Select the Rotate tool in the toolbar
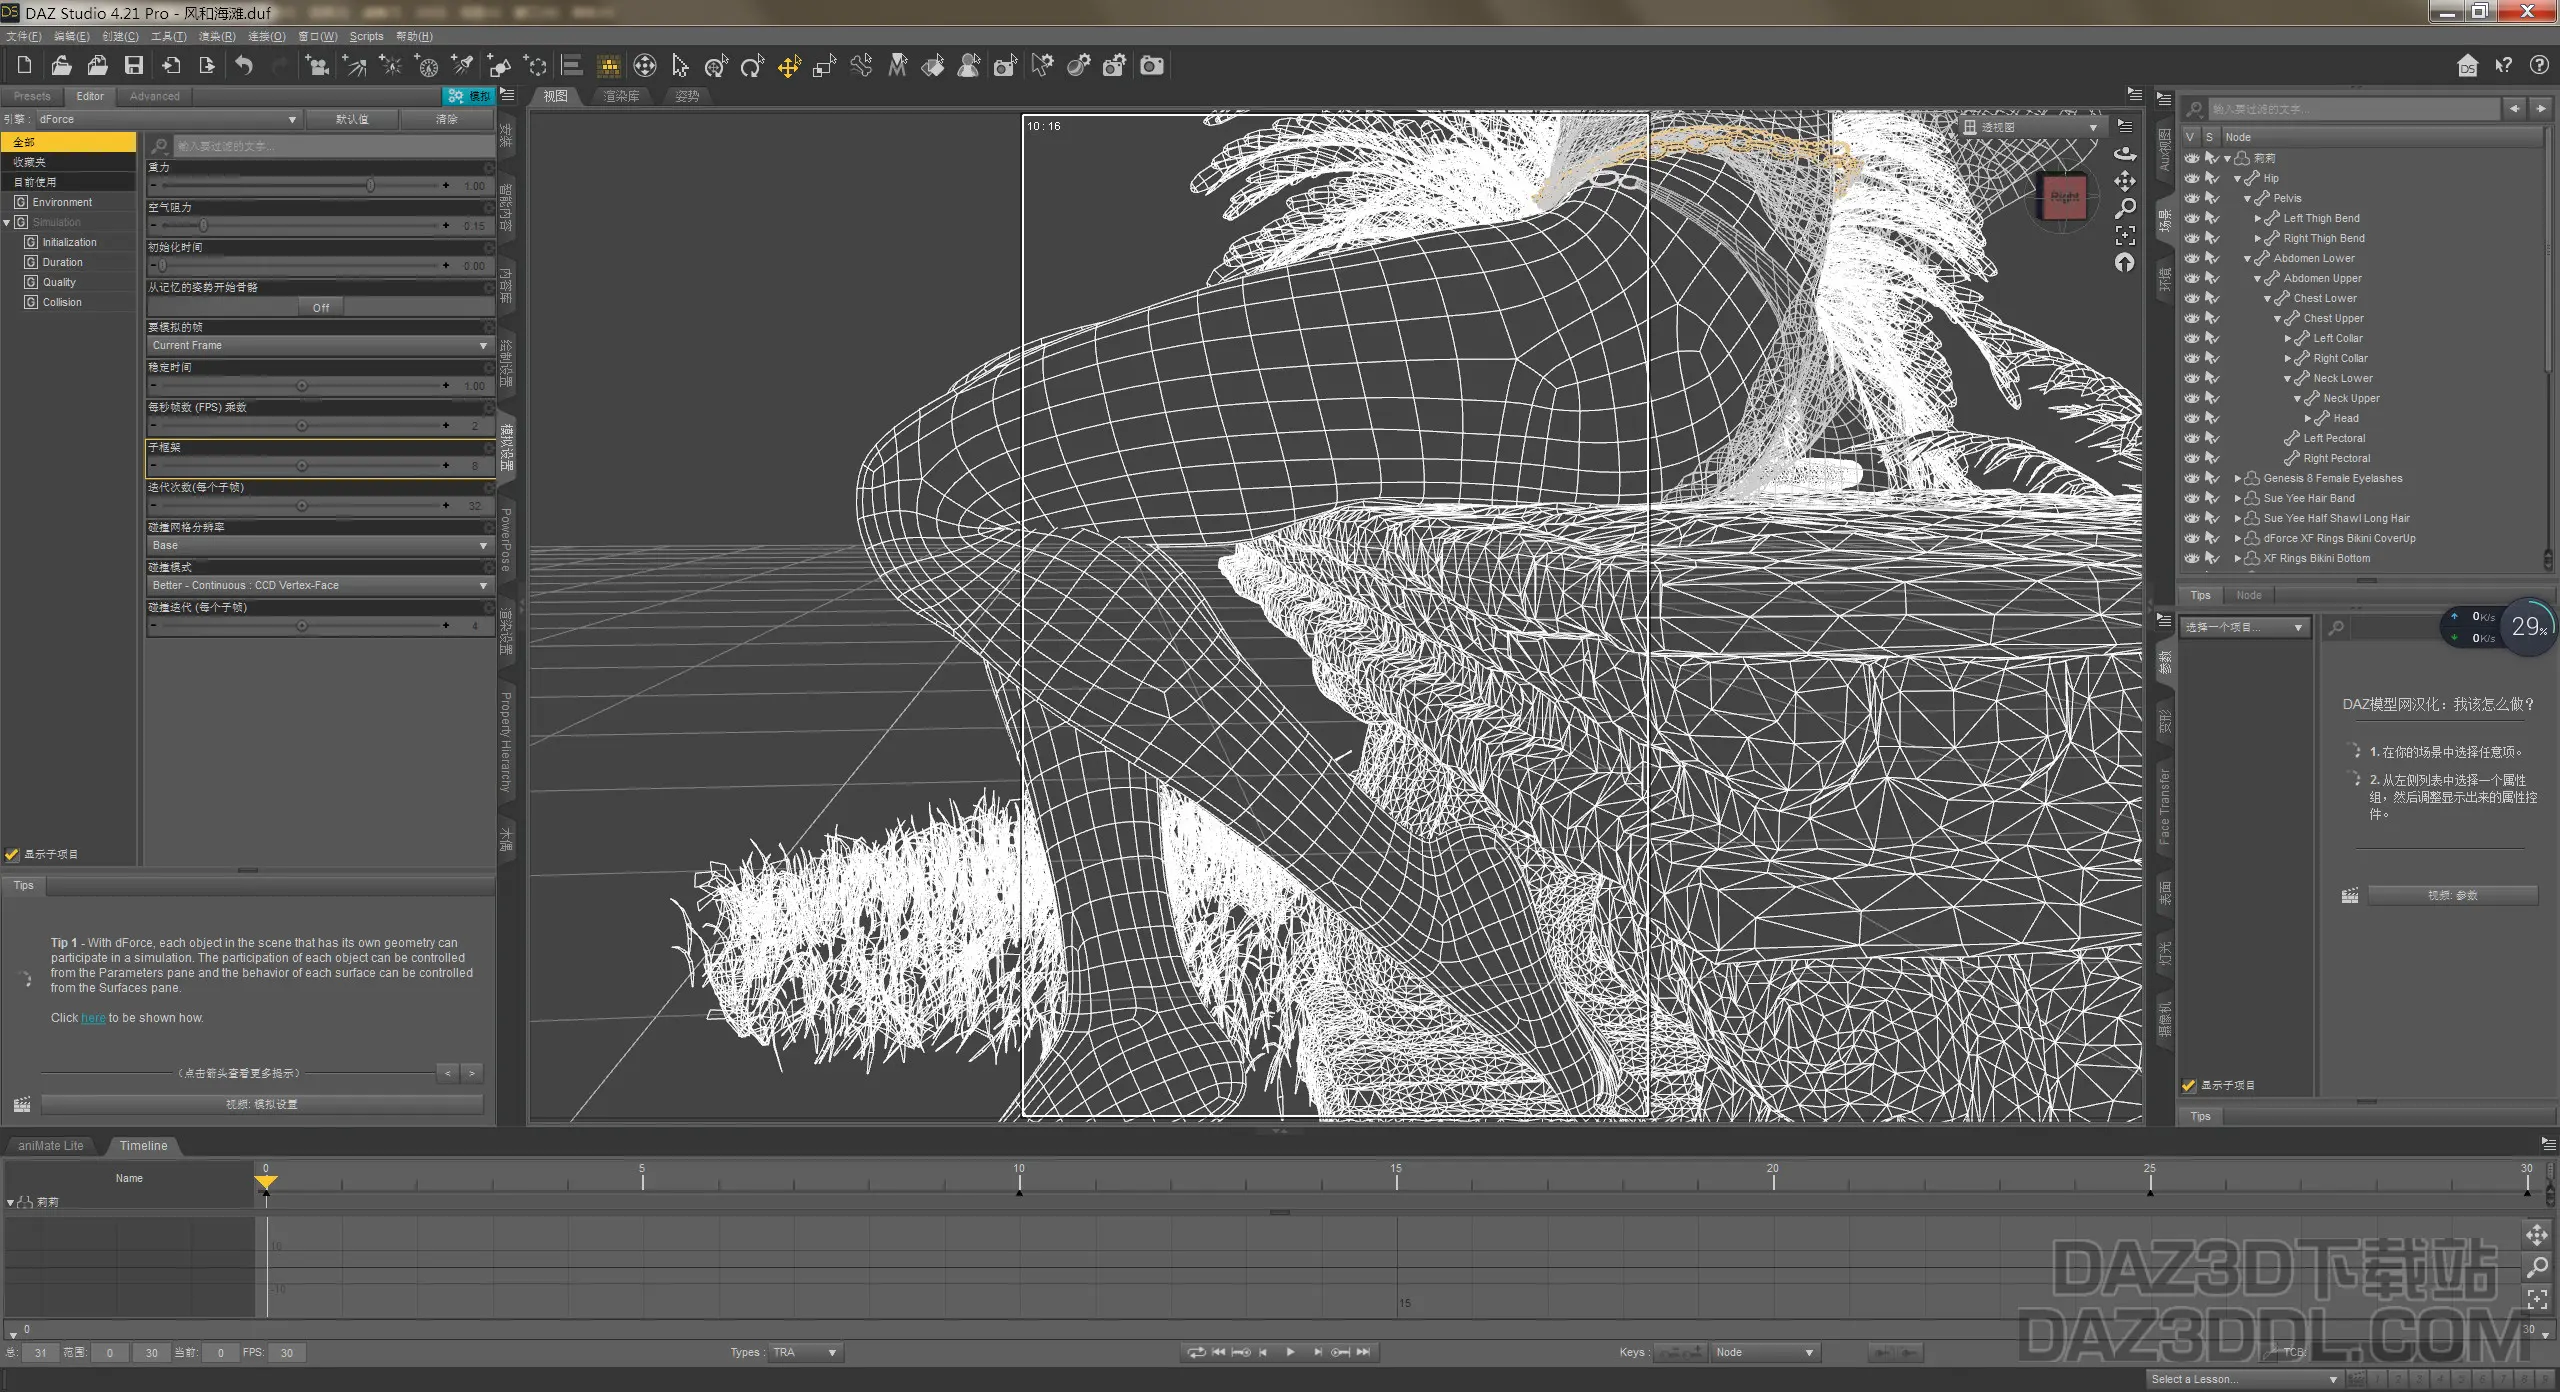 (752, 66)
